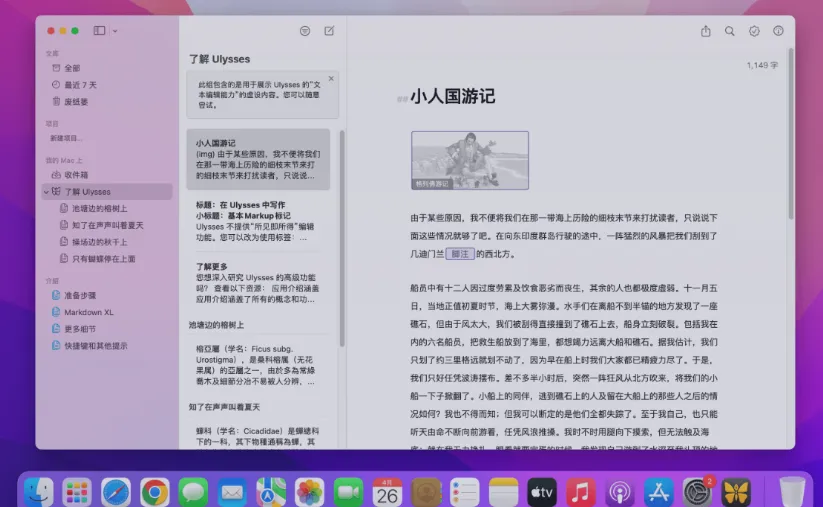Open 准备步骤 introduction sheet
The height and width of the screenshot is (507, 823).
pos(80,295)
